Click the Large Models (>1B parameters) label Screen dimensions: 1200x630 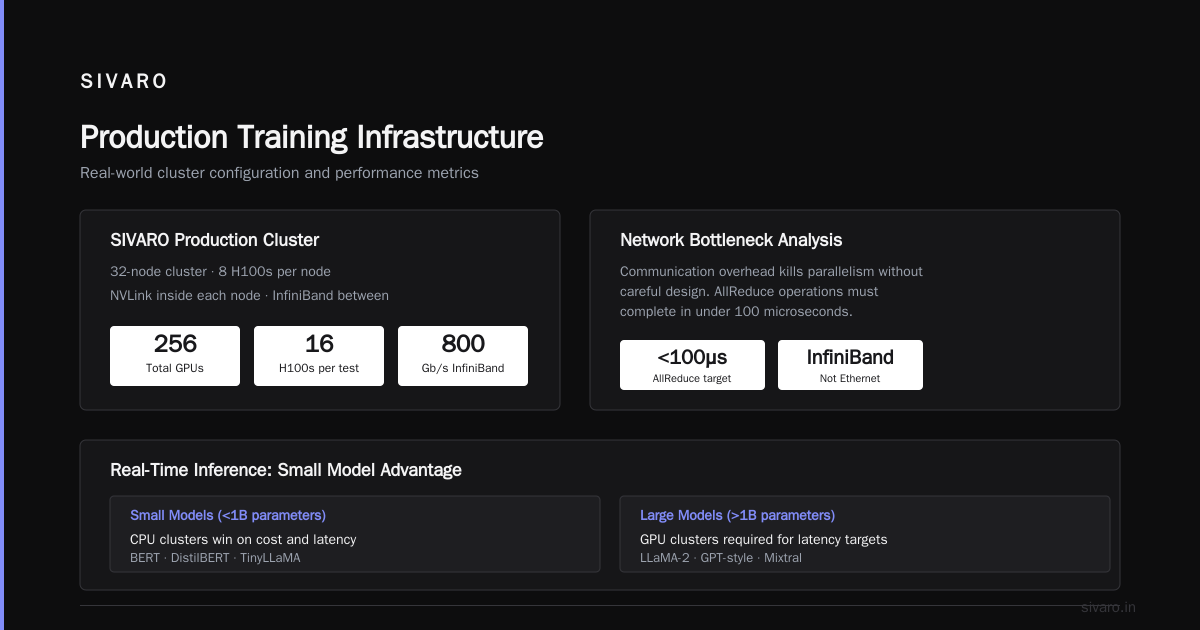click(x=737, y=515)
